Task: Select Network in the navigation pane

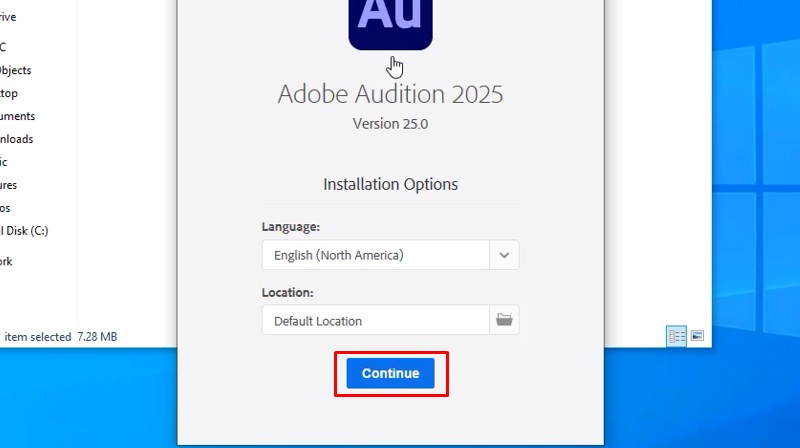Action: tap(7, 261)
